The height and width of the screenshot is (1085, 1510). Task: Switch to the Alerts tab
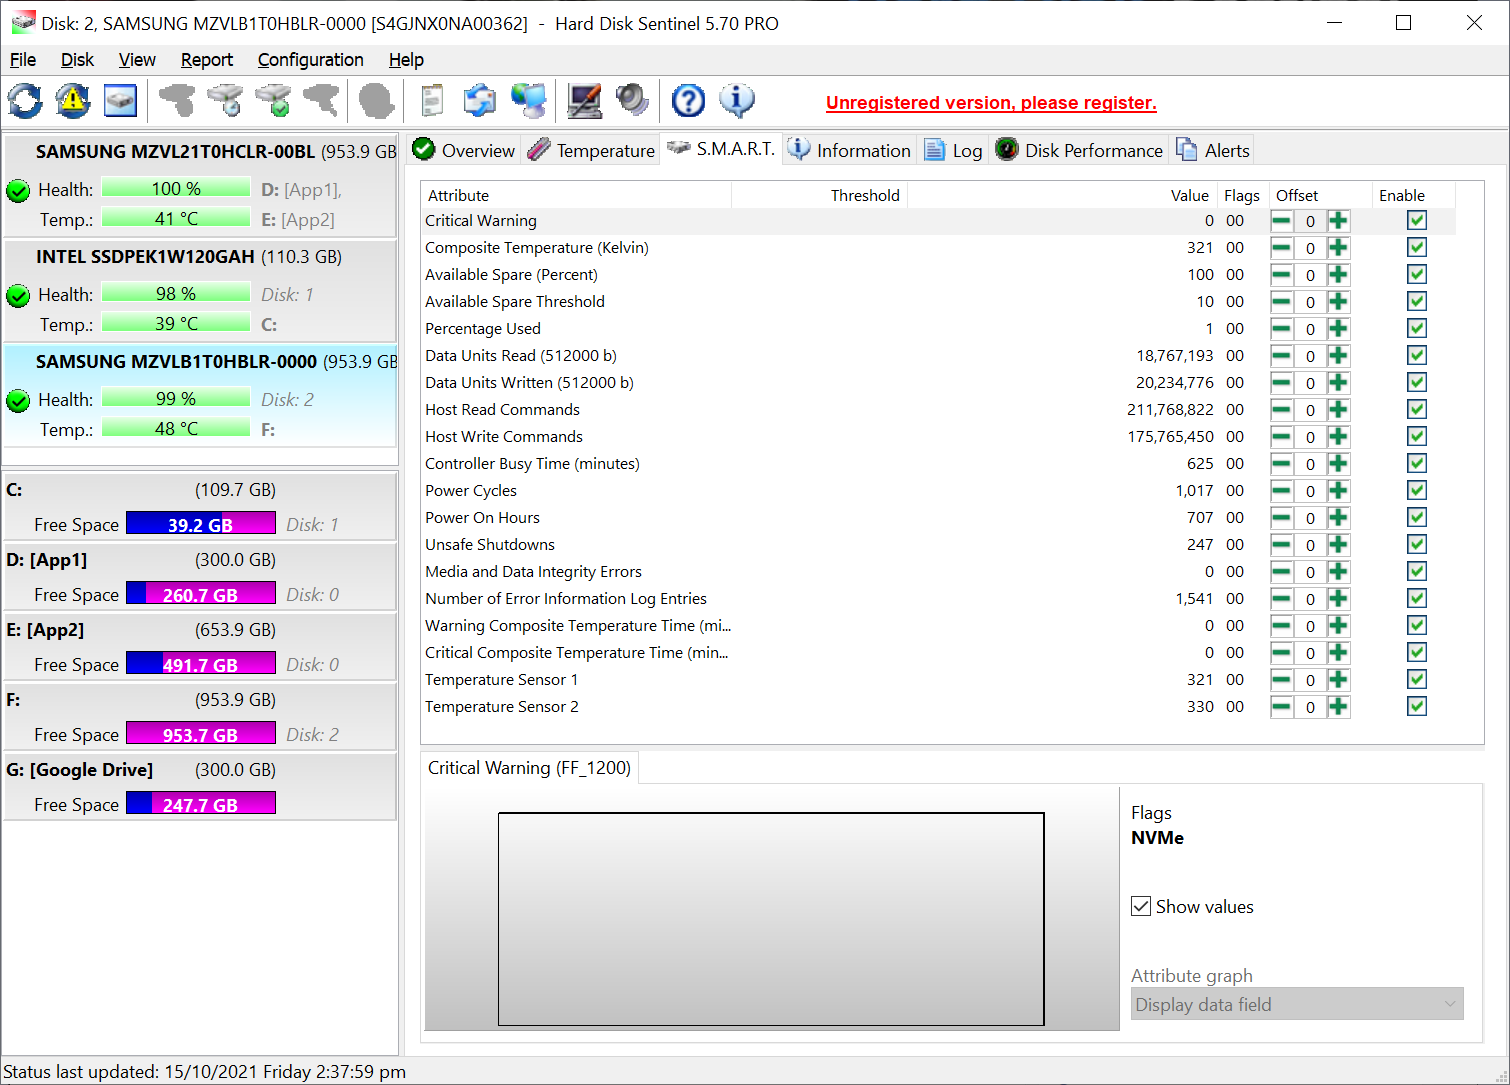[x=1213, y=150]
